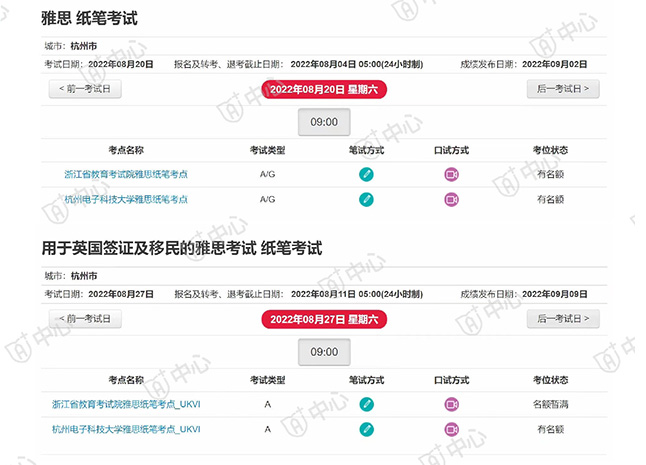Screen dimensions: 646x465
Task: Go to 前一考试日 in UKVI exam section
Action: (85, 319)
